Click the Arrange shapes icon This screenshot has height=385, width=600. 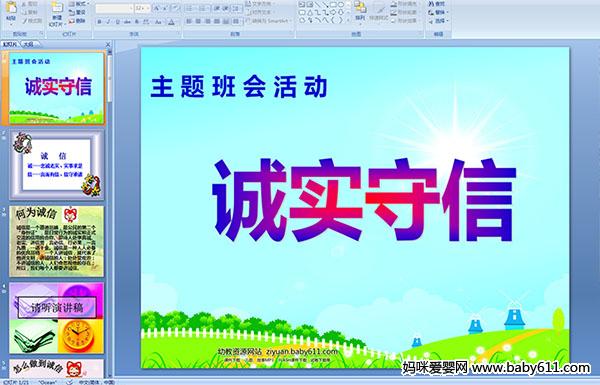[360, 10]
